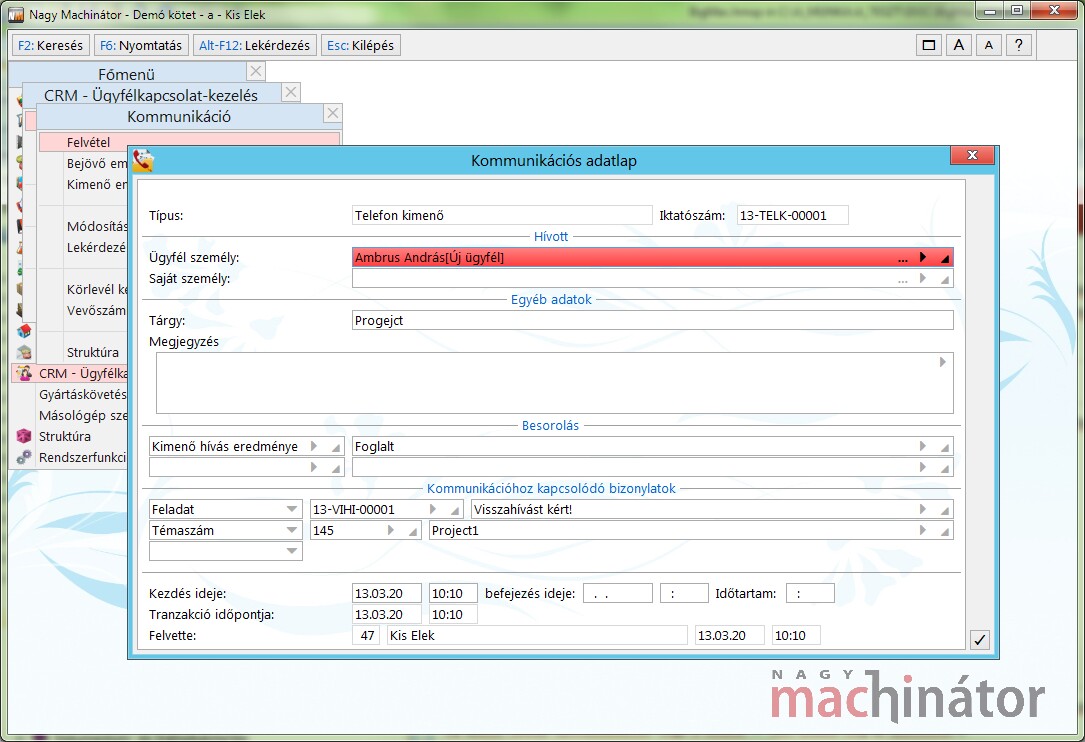Click the Kezdés ideje date field
The image size is (1085, 742).
tap(387, 593)
